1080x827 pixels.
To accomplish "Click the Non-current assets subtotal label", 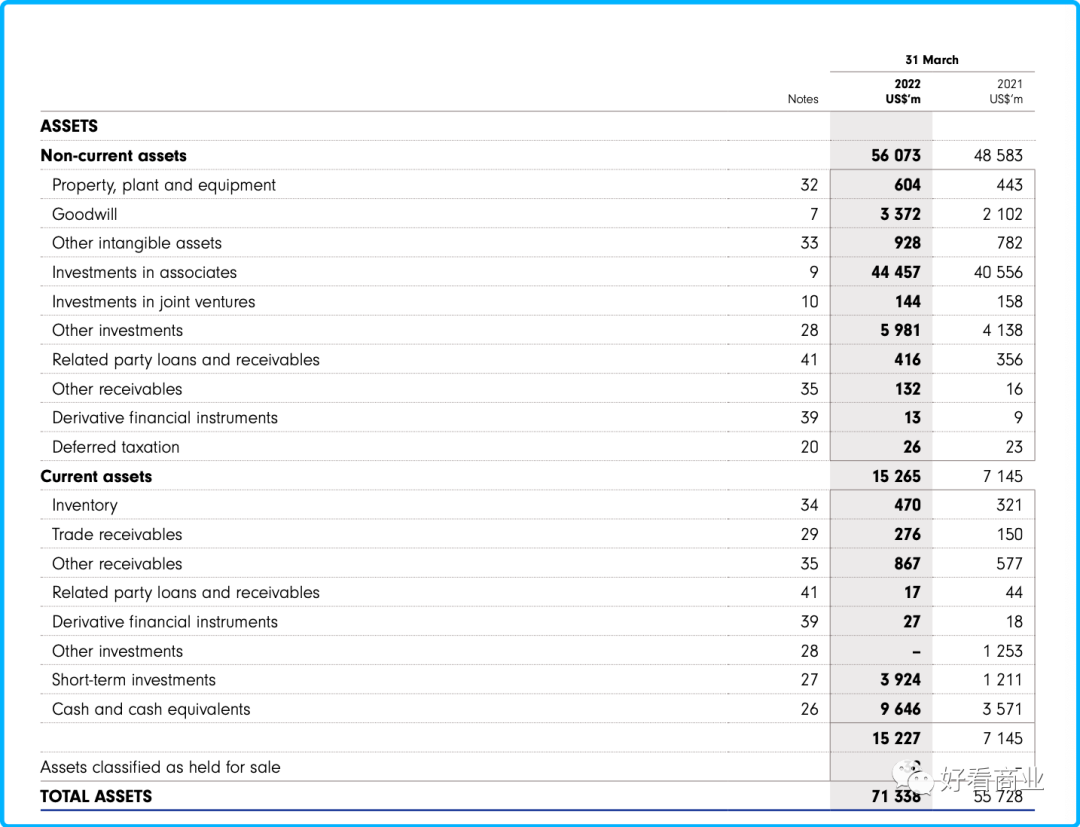I will 113,156.
